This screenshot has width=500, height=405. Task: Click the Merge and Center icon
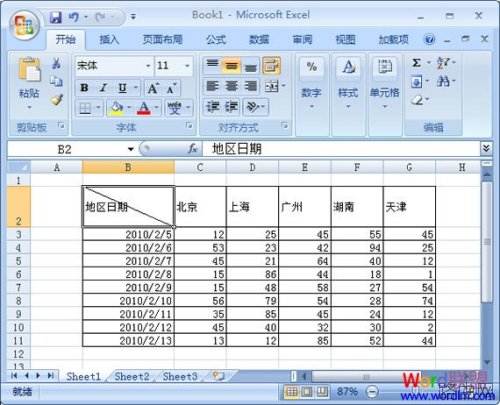click(272, 87)
